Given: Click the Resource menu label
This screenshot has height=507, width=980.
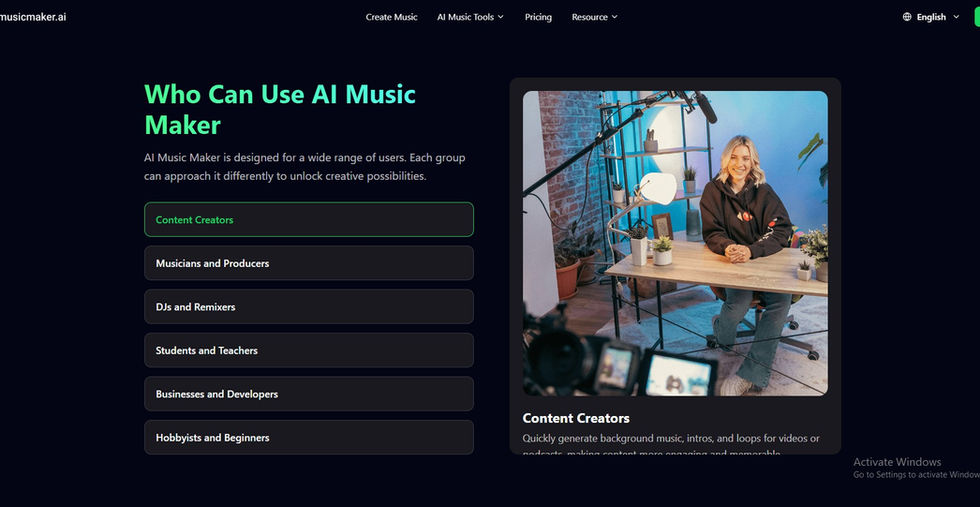Looking at the screenshot, I should [589, 17].
